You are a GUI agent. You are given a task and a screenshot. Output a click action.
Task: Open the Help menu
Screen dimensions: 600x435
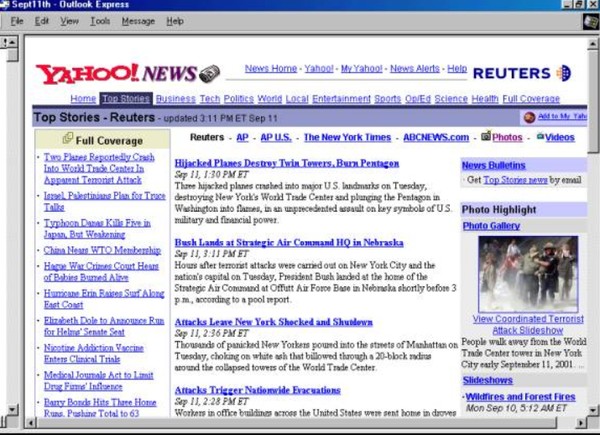point(175,21)
